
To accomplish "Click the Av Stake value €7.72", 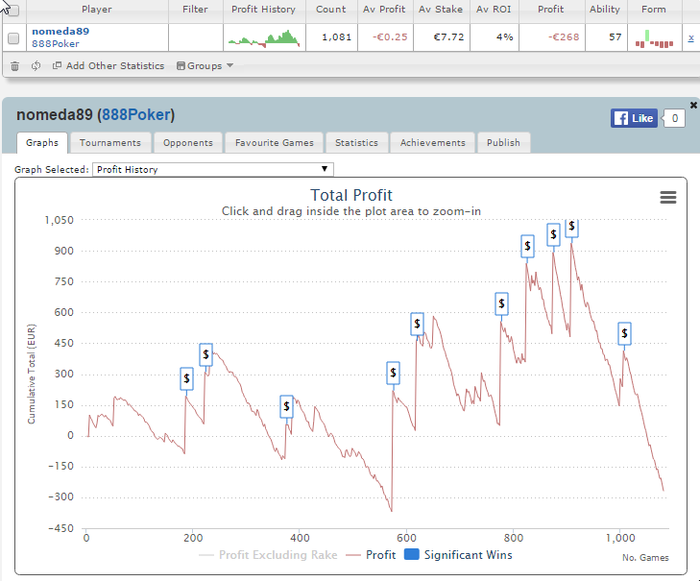I will (x=449, y=37).
